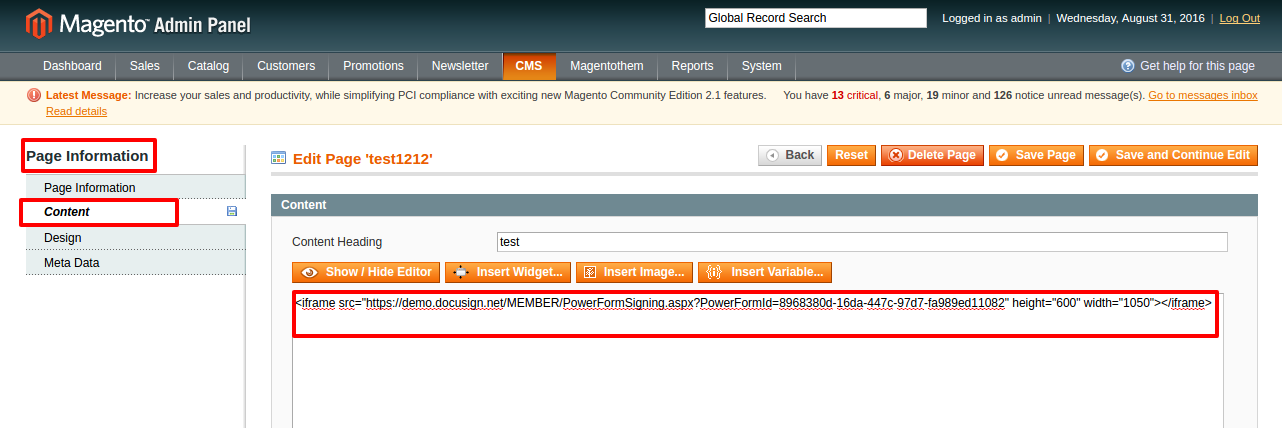Click the Content Heading input field
The image size is (1282, 428).
point(862,242)
